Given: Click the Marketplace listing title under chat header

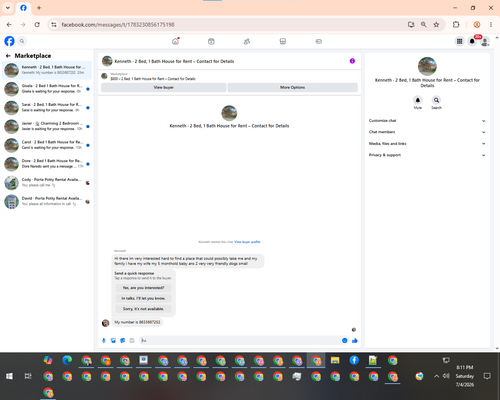Looking at the screenshot, I should (x=153, y=79).
